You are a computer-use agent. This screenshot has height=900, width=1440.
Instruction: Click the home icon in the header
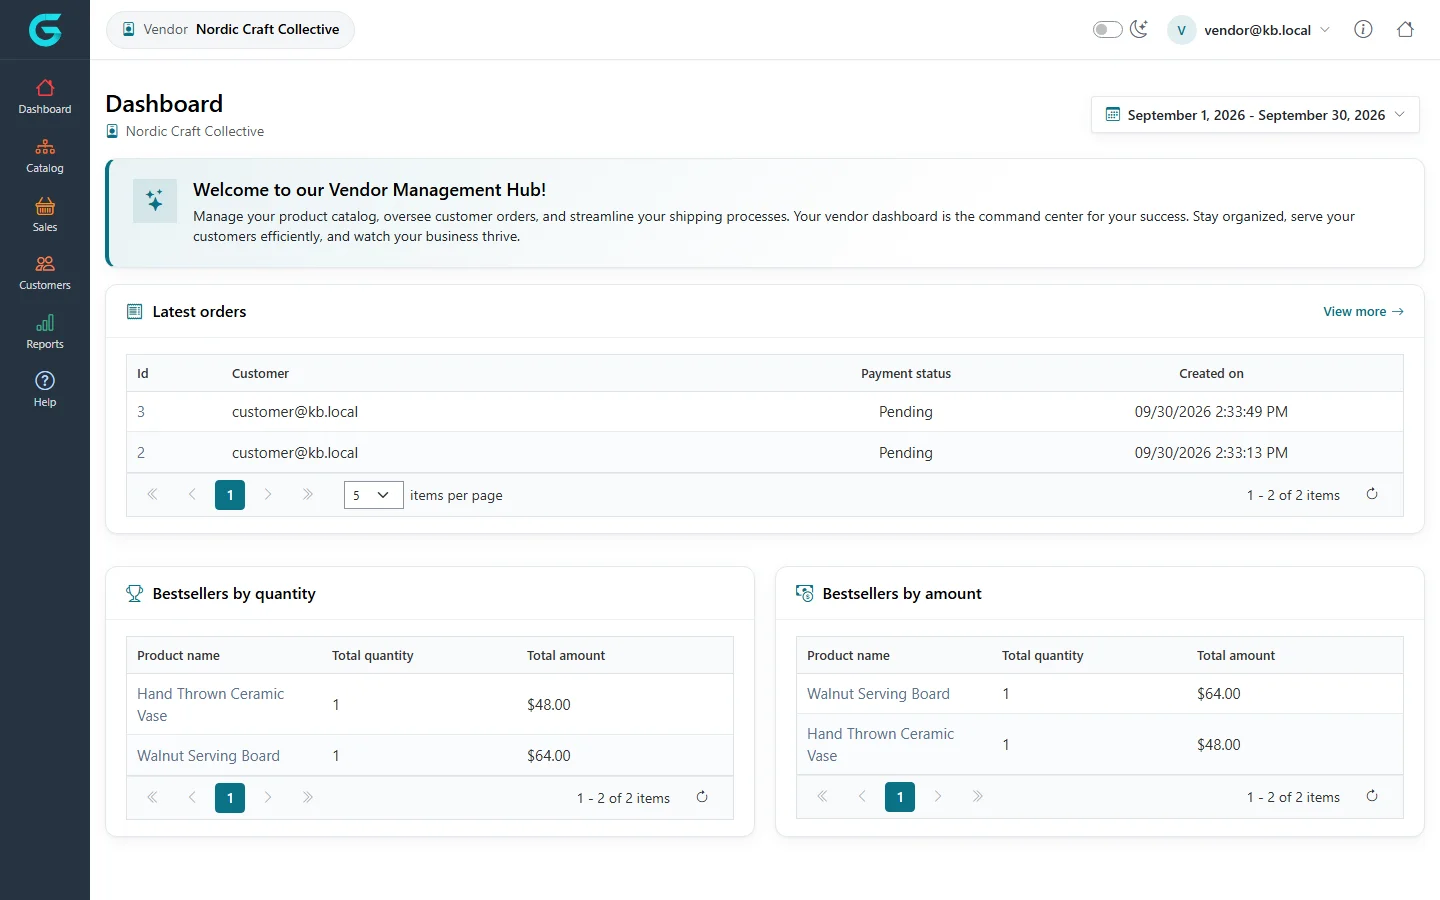tap(1405, 29)
